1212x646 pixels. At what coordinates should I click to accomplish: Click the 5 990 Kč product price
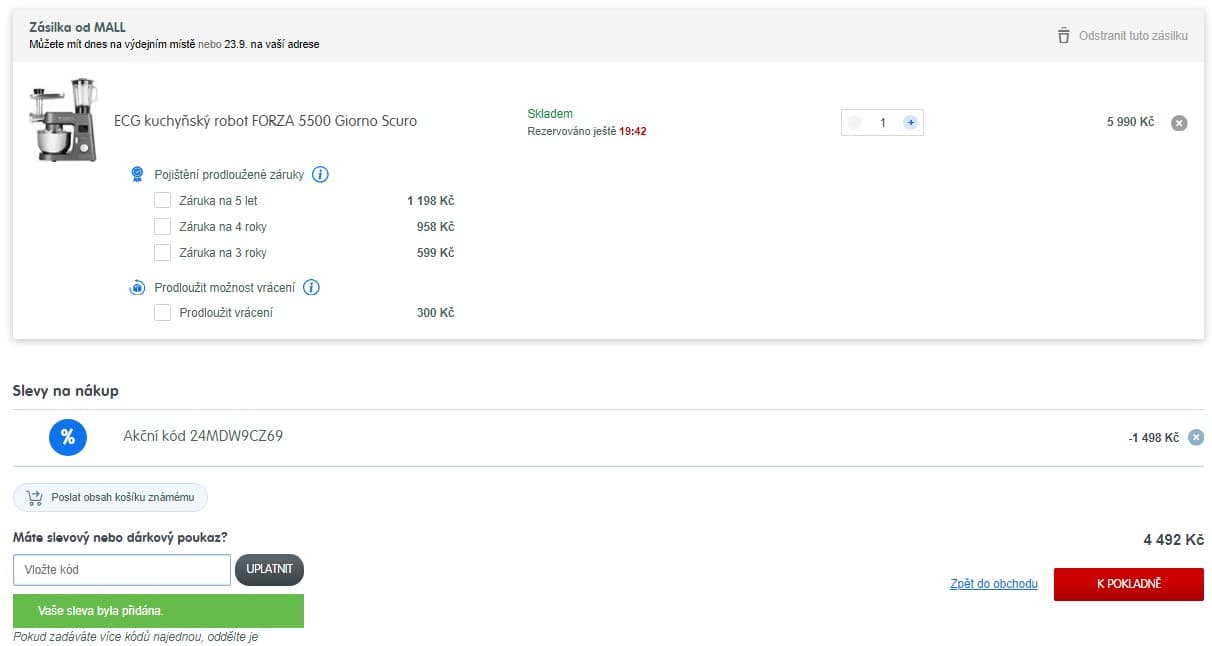[x=1130, y=122]
